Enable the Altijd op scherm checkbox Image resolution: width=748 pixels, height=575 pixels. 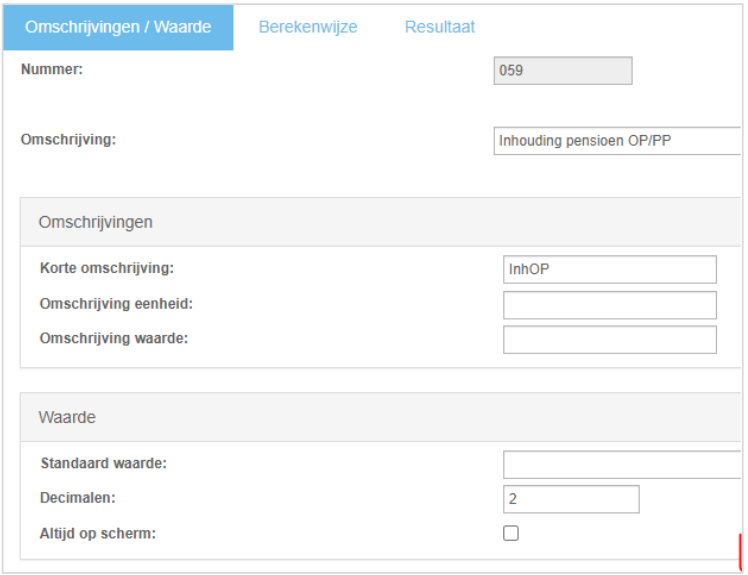(x=511, y=533)
